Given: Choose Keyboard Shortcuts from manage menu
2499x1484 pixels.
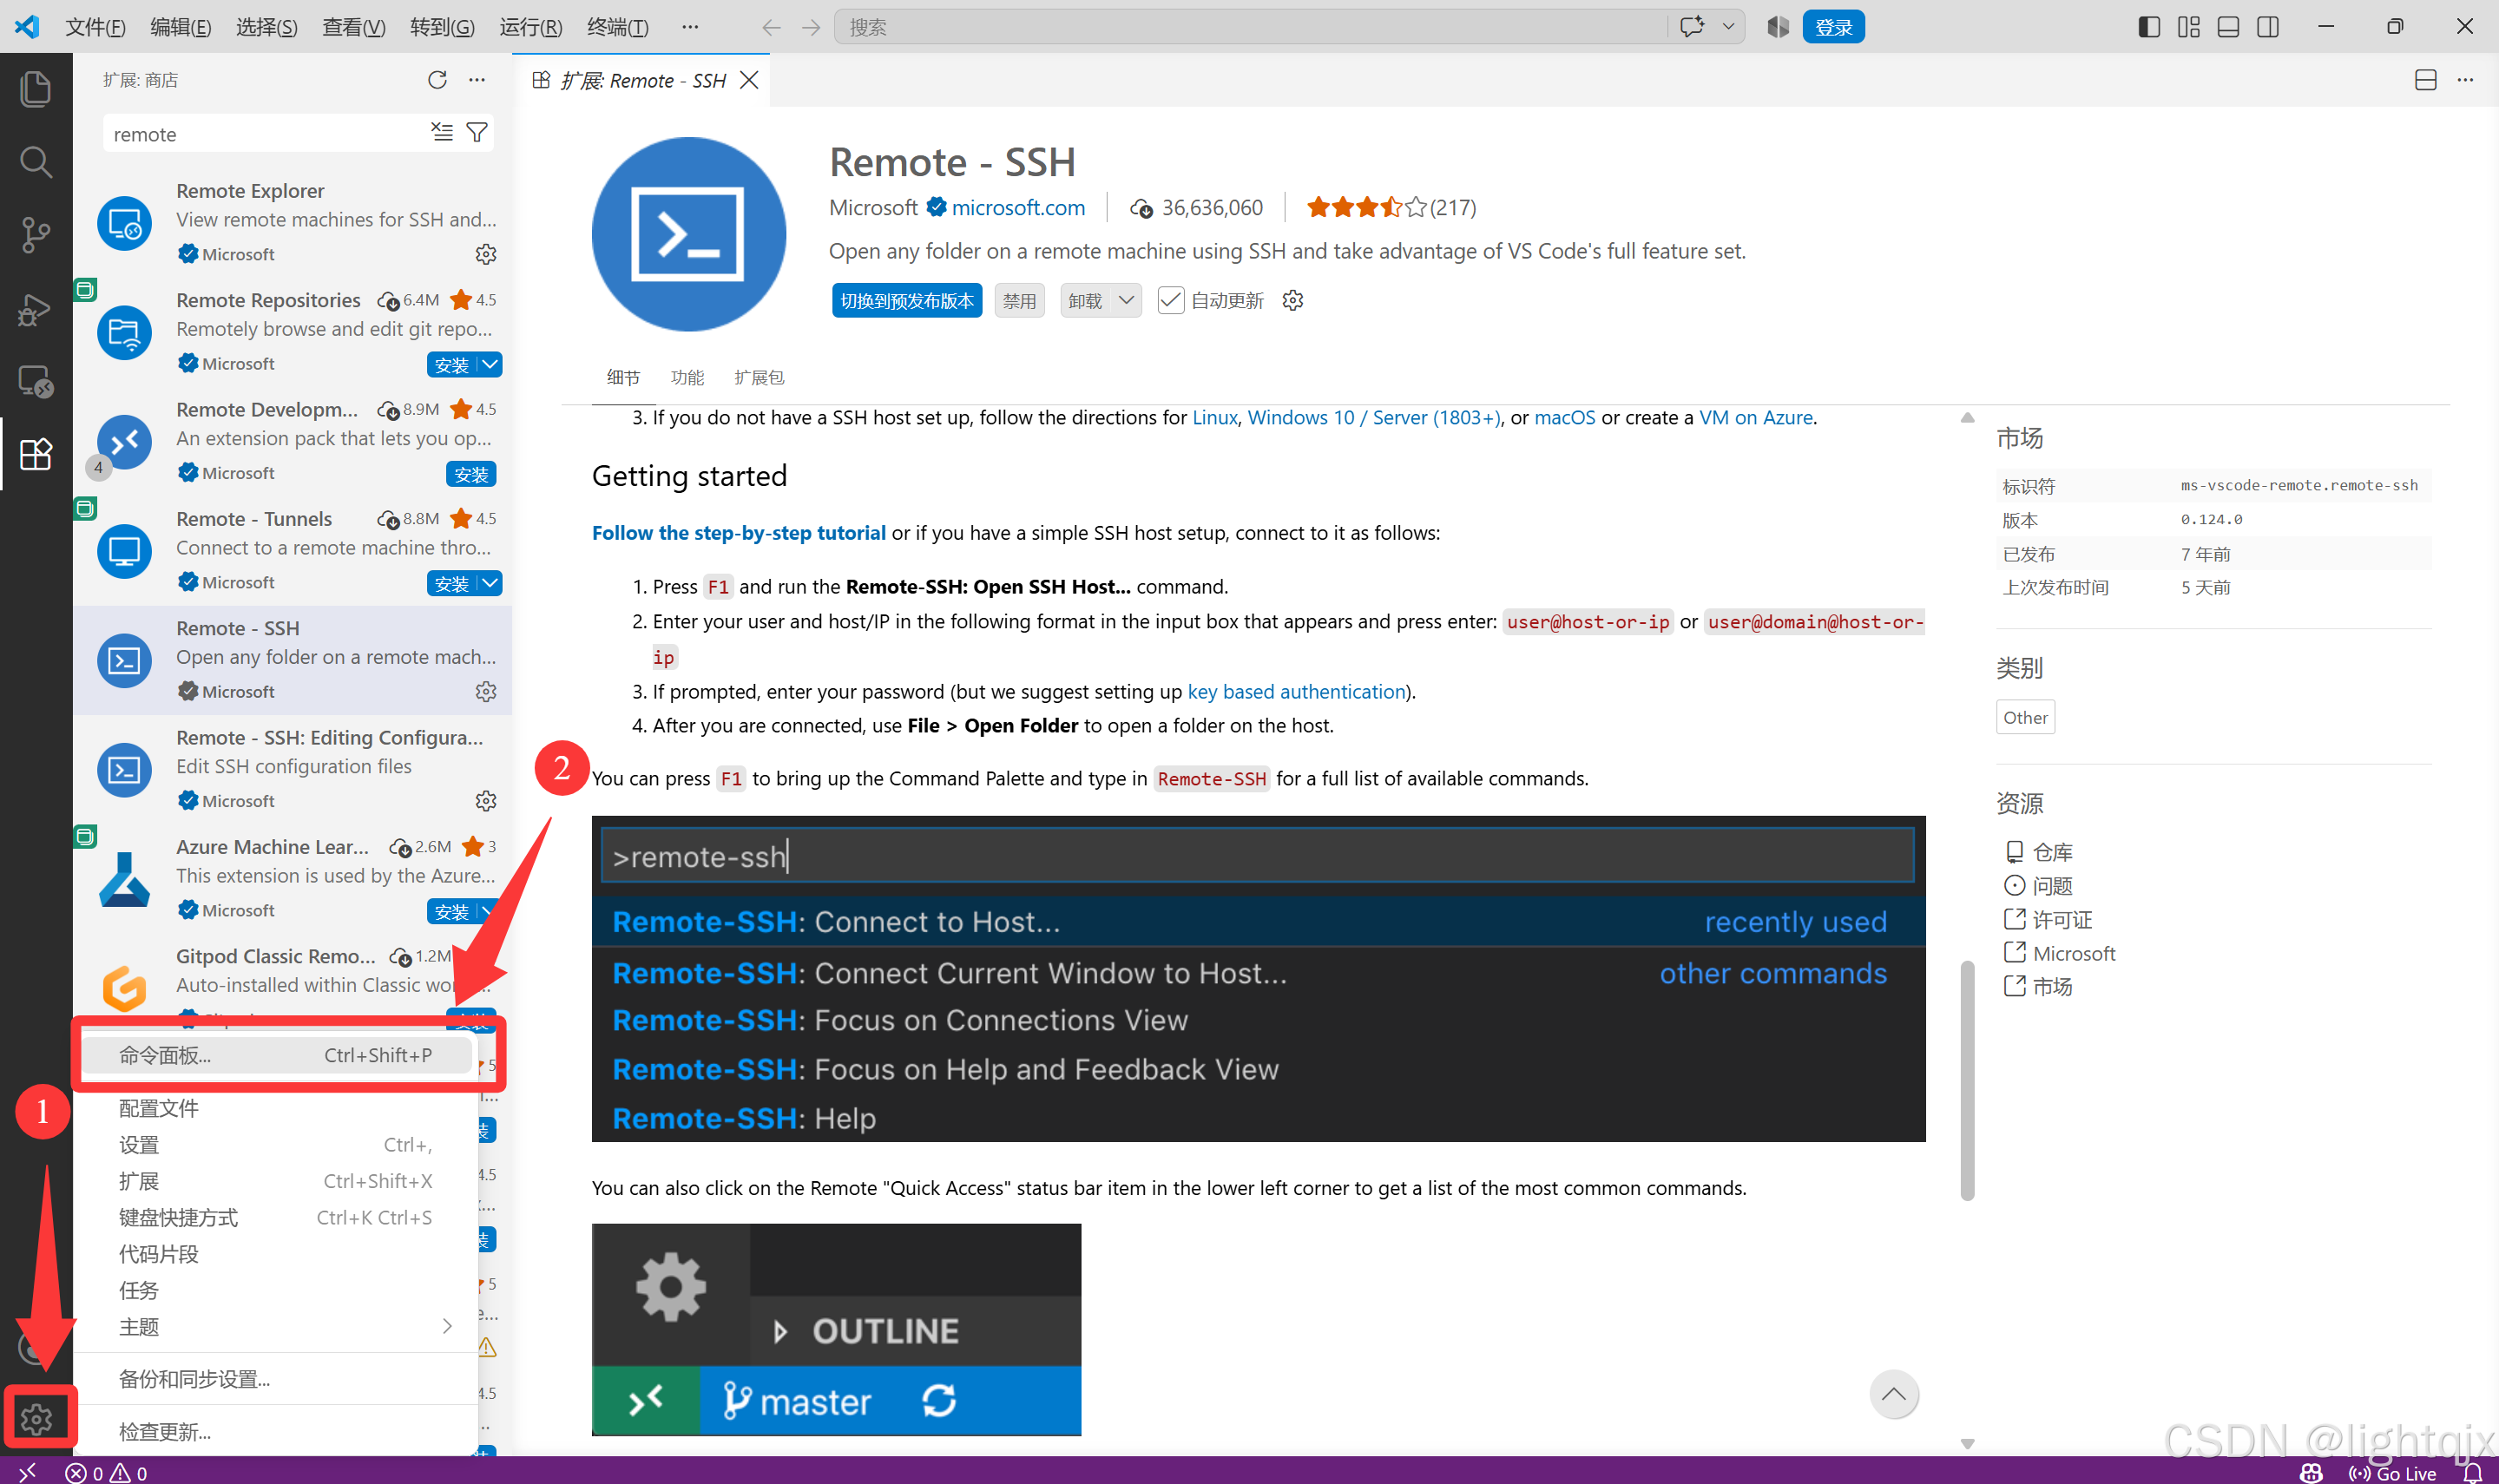Looking at the screenshot, I should tap(276, 1218).
